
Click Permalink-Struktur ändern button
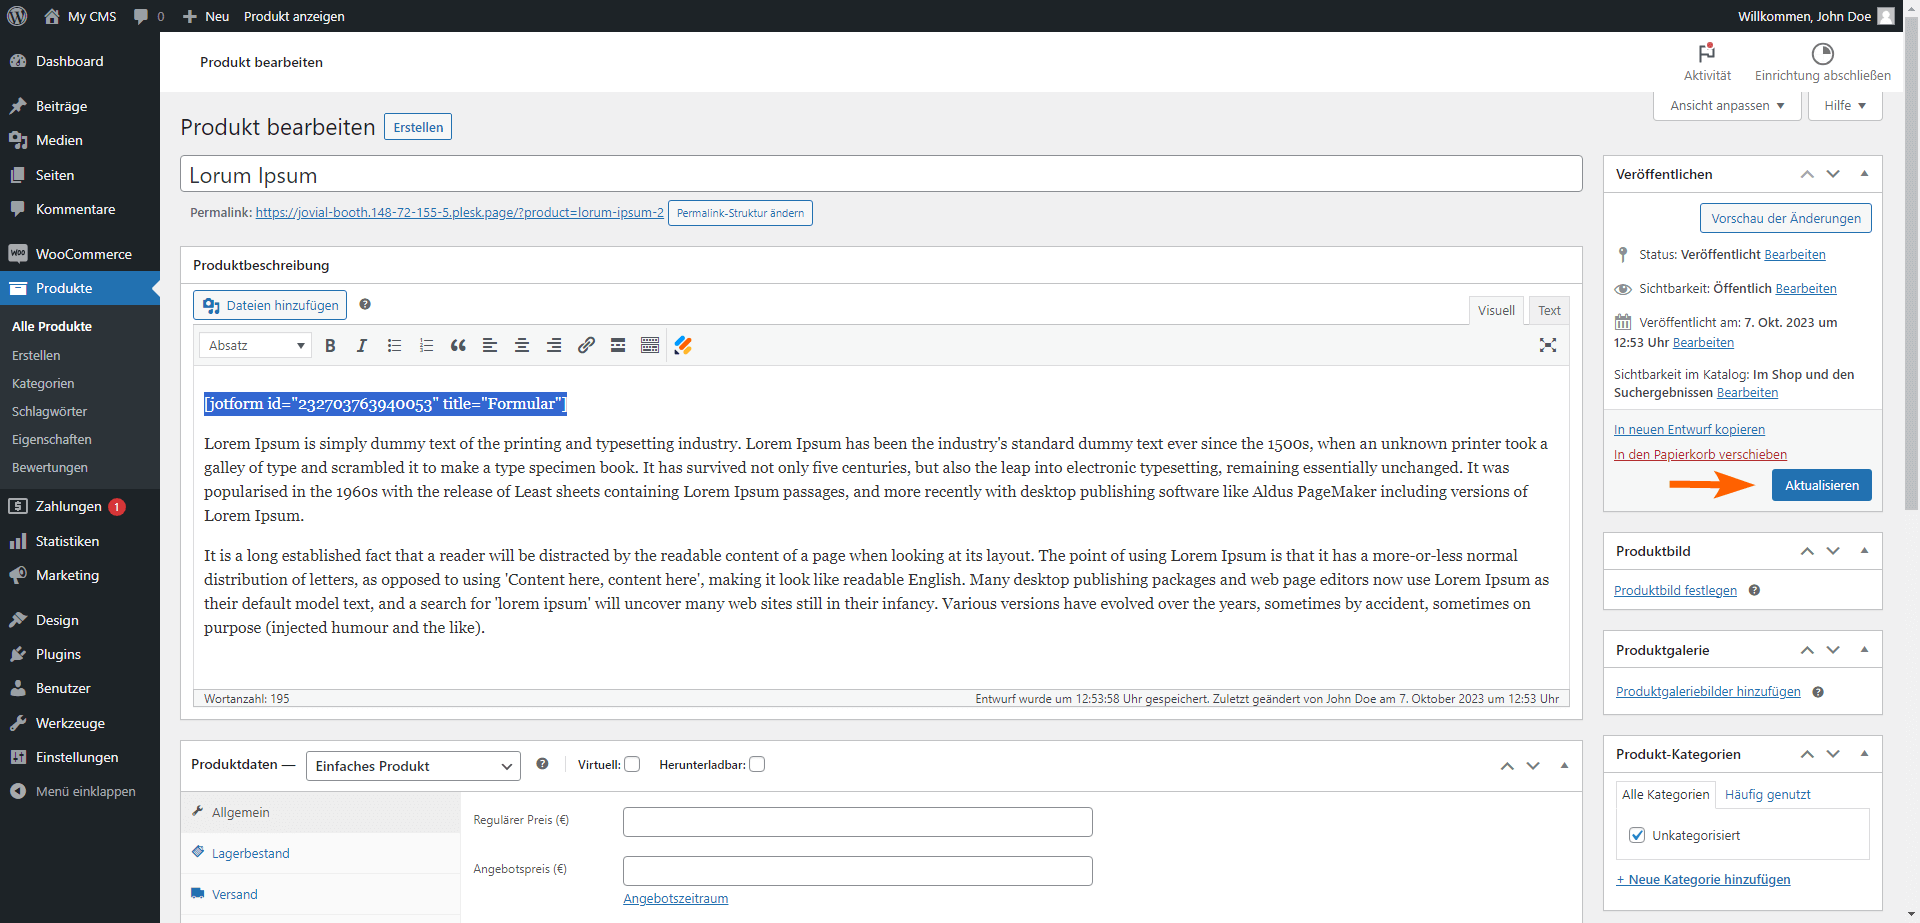point(740,213)
